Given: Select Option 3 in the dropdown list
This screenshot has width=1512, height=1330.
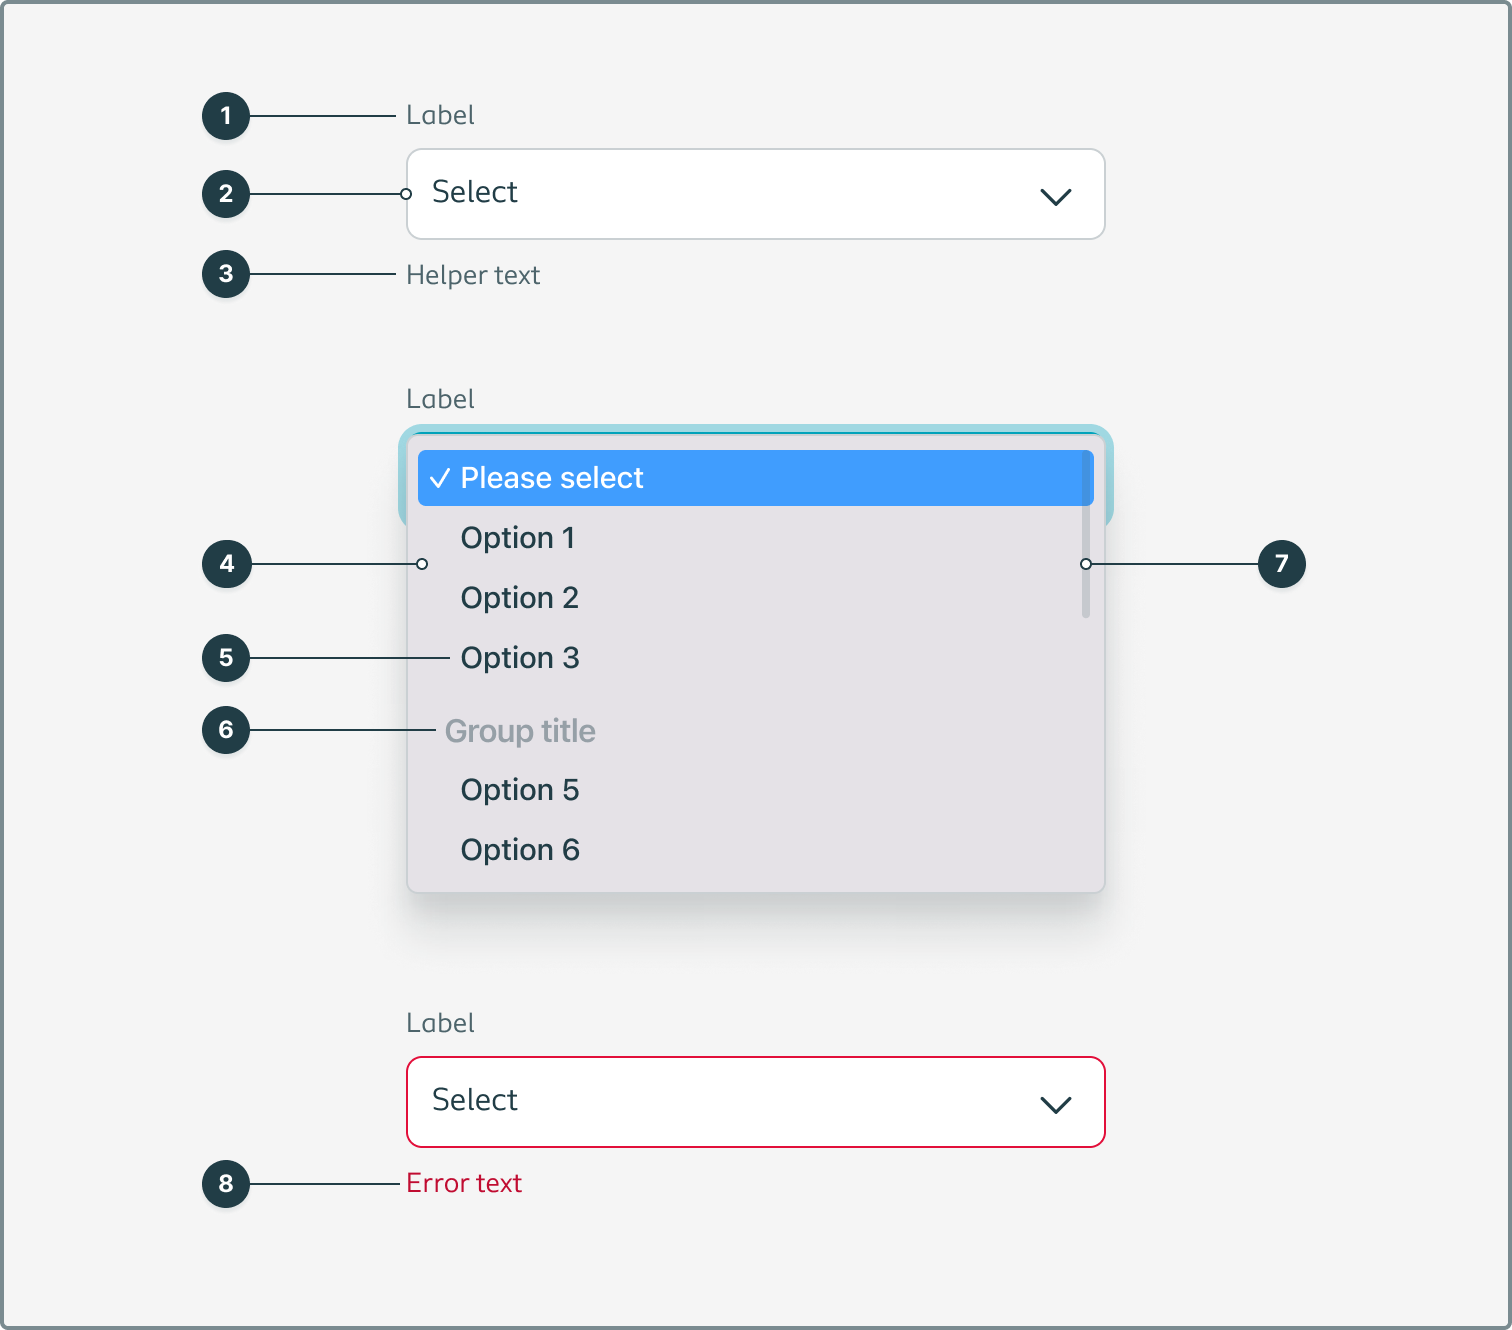Looking at the screenshot, I should tap(520, 658).
